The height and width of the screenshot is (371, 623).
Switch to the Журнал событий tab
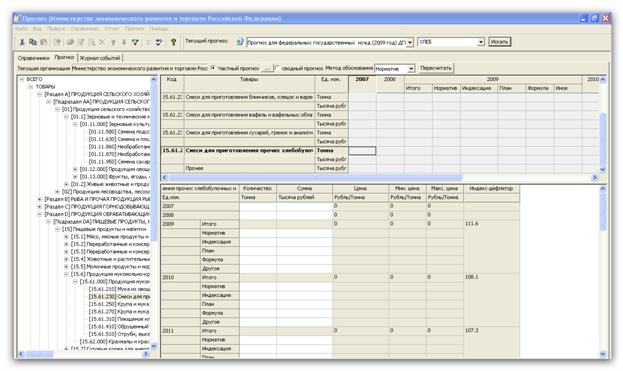pos(100,58)
